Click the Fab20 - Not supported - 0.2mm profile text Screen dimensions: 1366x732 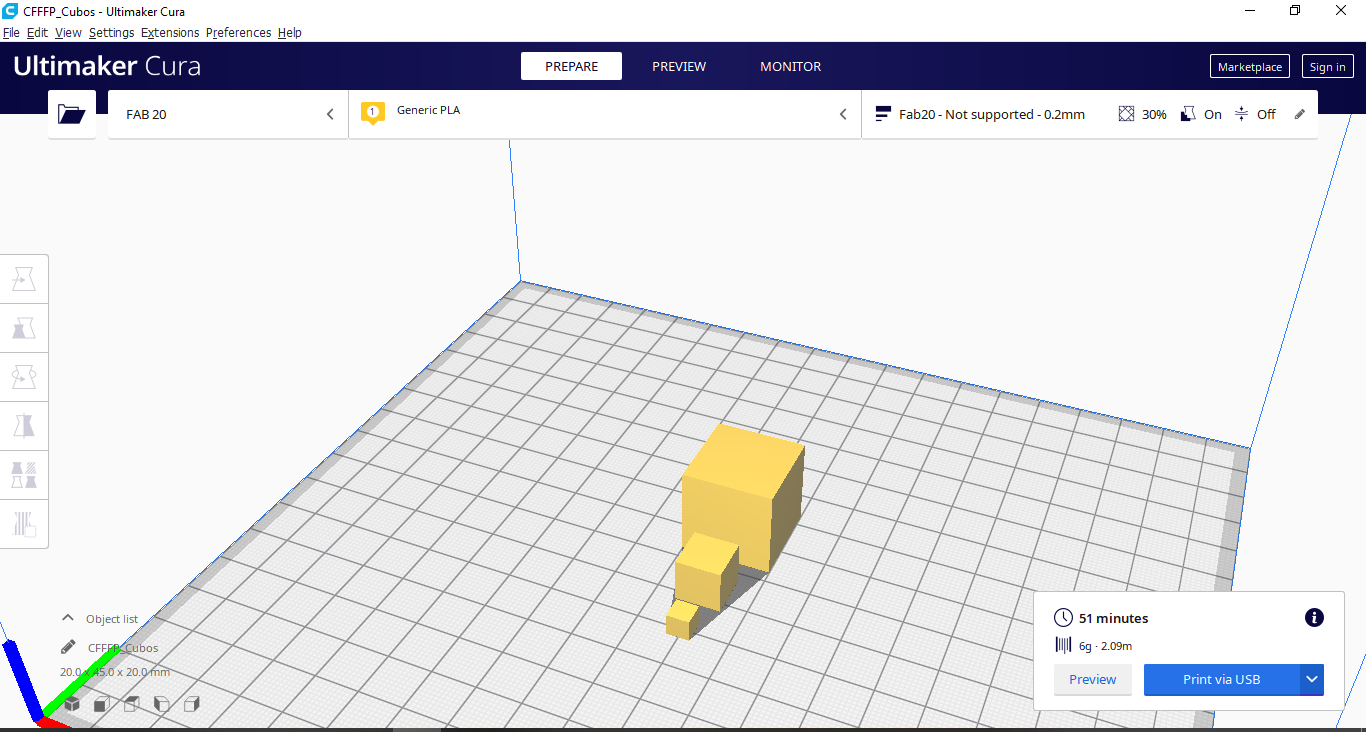click(x=992, y=114)
